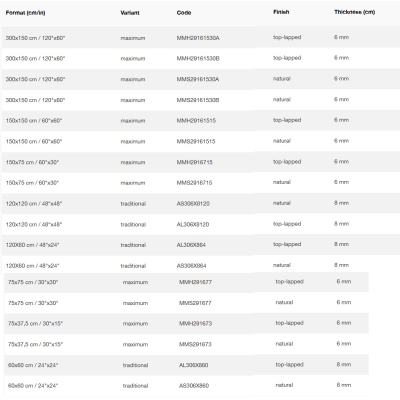Select code MMH2916715 cell
This screenshot has width=400, height=400.
pyautogui.click(x=195, y=162)
